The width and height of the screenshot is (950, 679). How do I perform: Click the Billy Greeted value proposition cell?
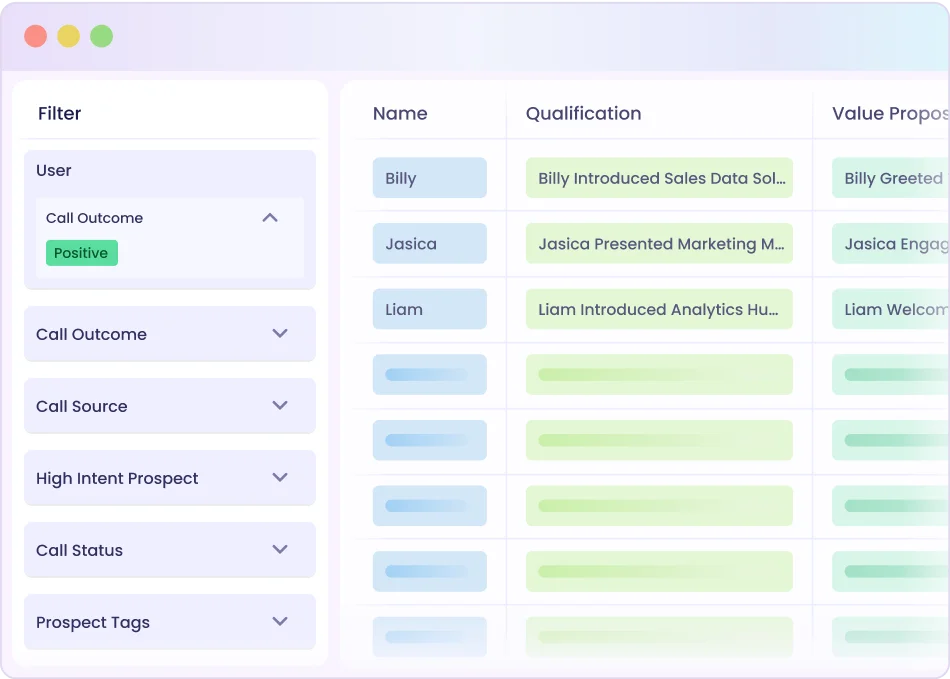pyautogui.click(x=890, y=178)
